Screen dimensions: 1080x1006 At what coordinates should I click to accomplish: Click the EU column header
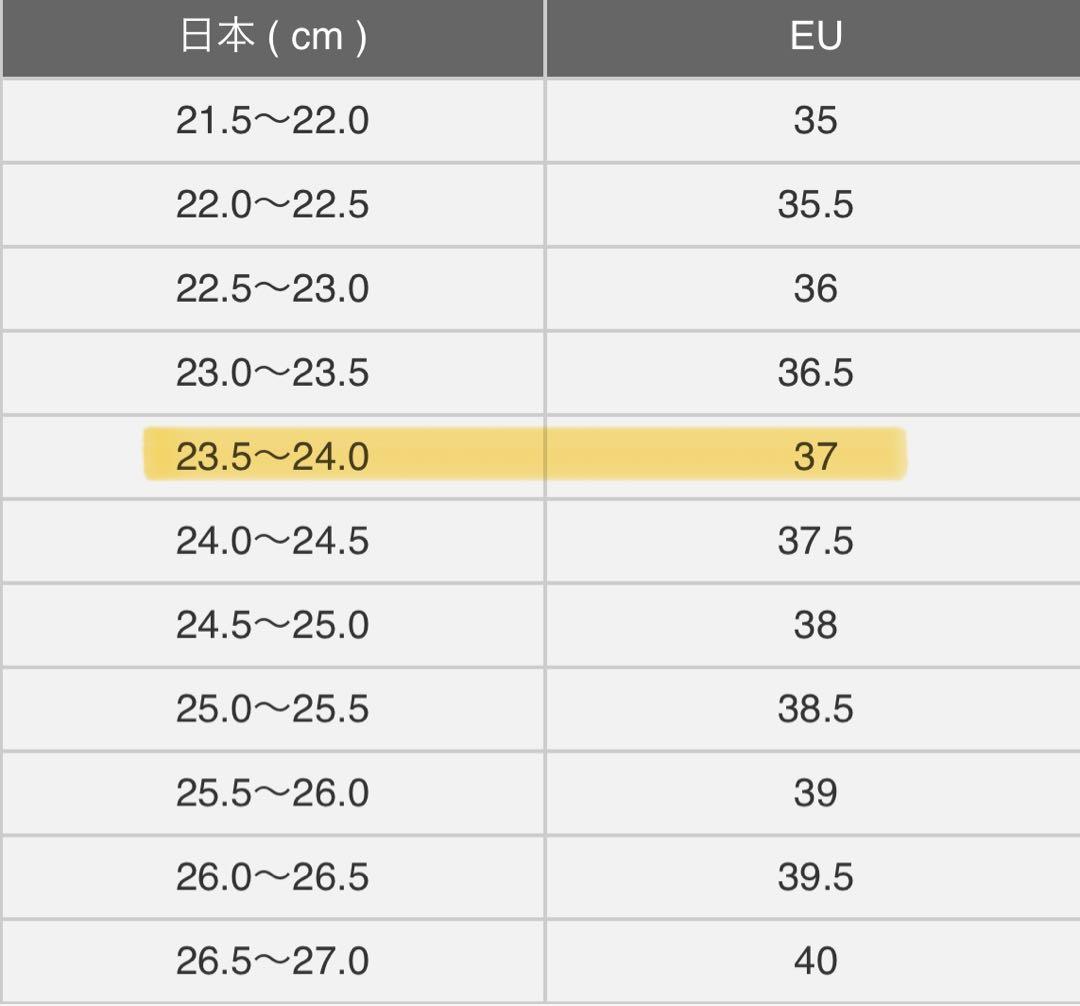pyautogui.click(x=815, y=37)
